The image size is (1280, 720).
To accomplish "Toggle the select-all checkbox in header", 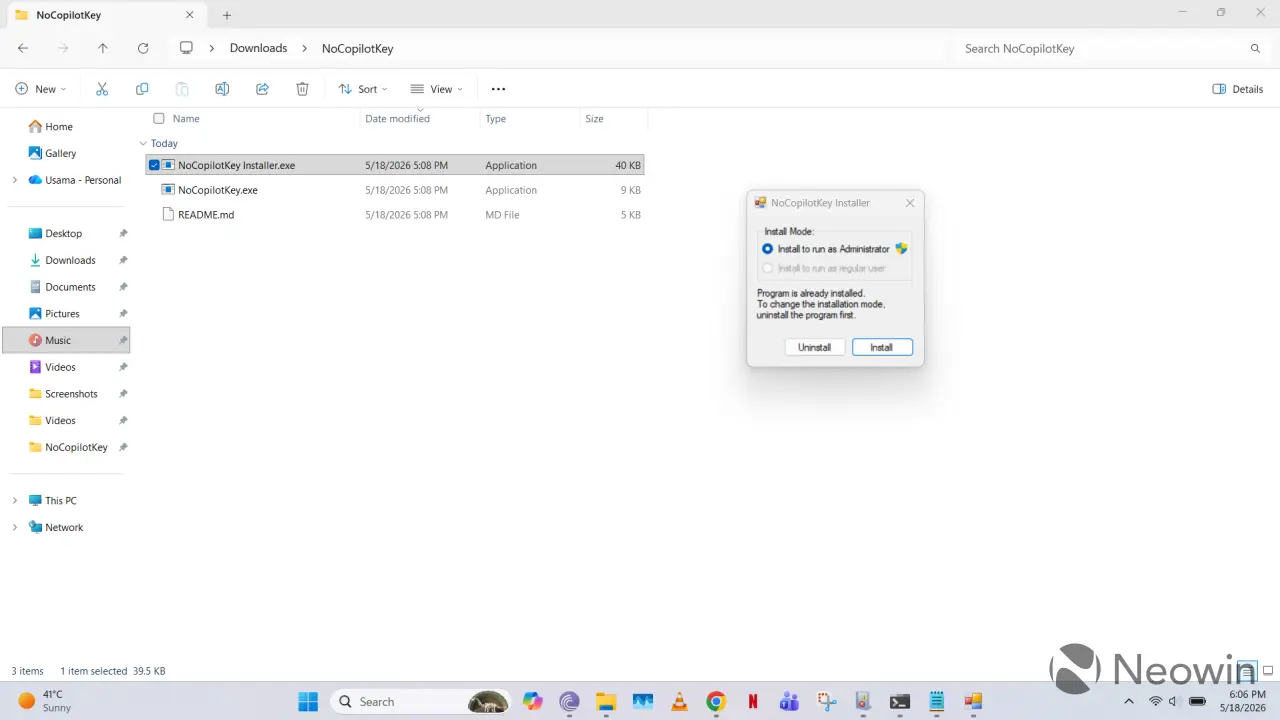I will [158, 118].
